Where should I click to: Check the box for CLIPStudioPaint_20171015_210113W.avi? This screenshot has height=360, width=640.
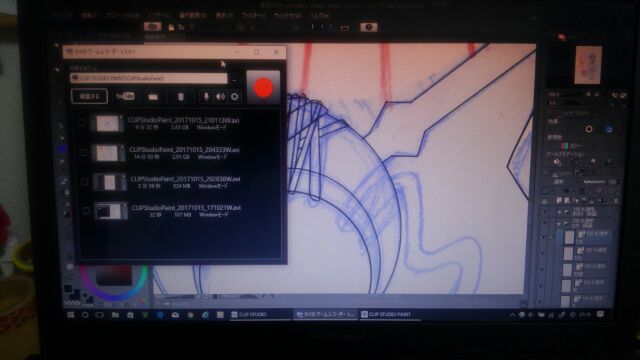[82, 123]
